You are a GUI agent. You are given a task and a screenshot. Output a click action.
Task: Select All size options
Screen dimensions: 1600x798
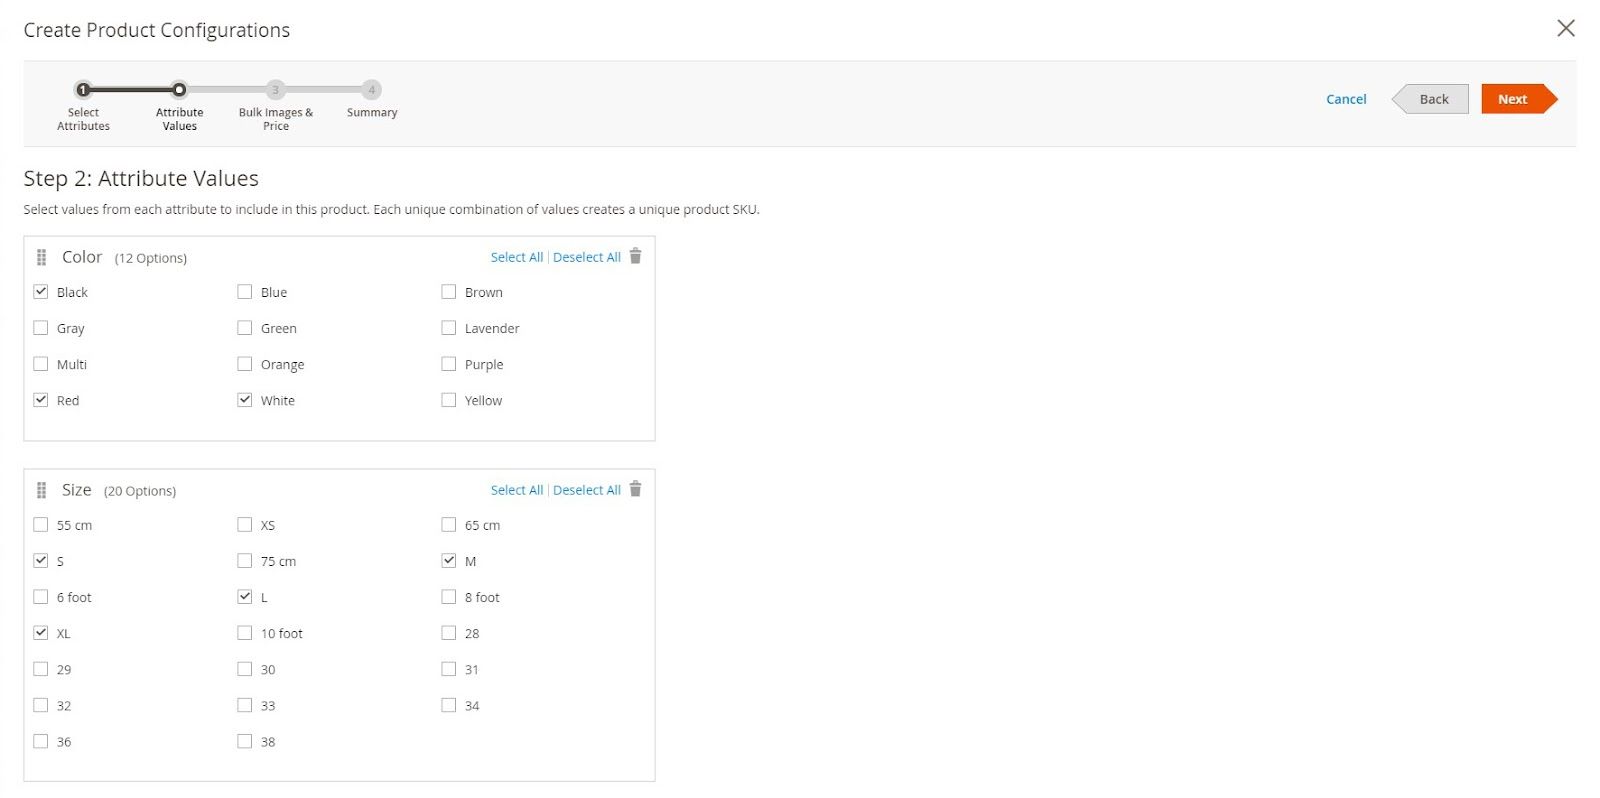coord(516,490)
